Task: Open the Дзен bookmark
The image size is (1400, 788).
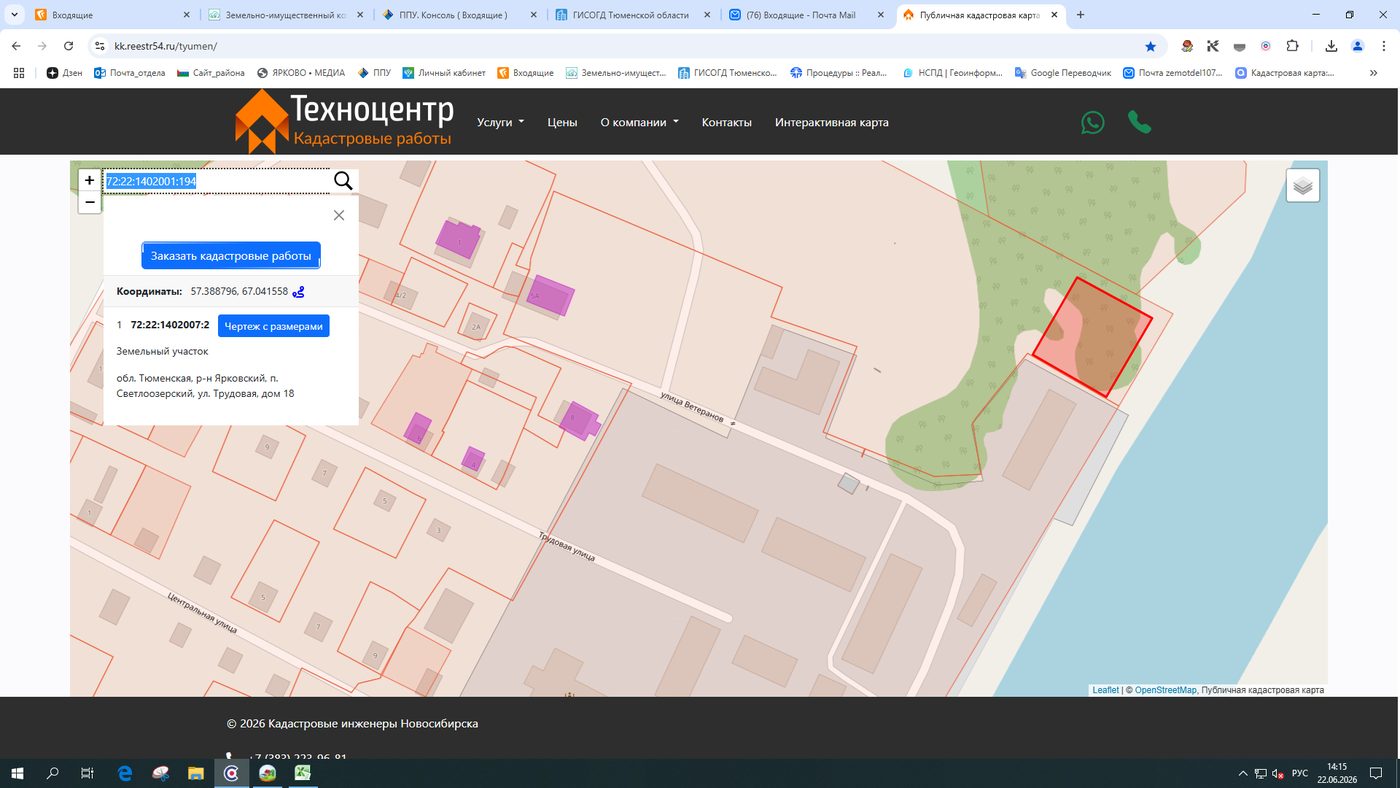Action: pos(64,73)
